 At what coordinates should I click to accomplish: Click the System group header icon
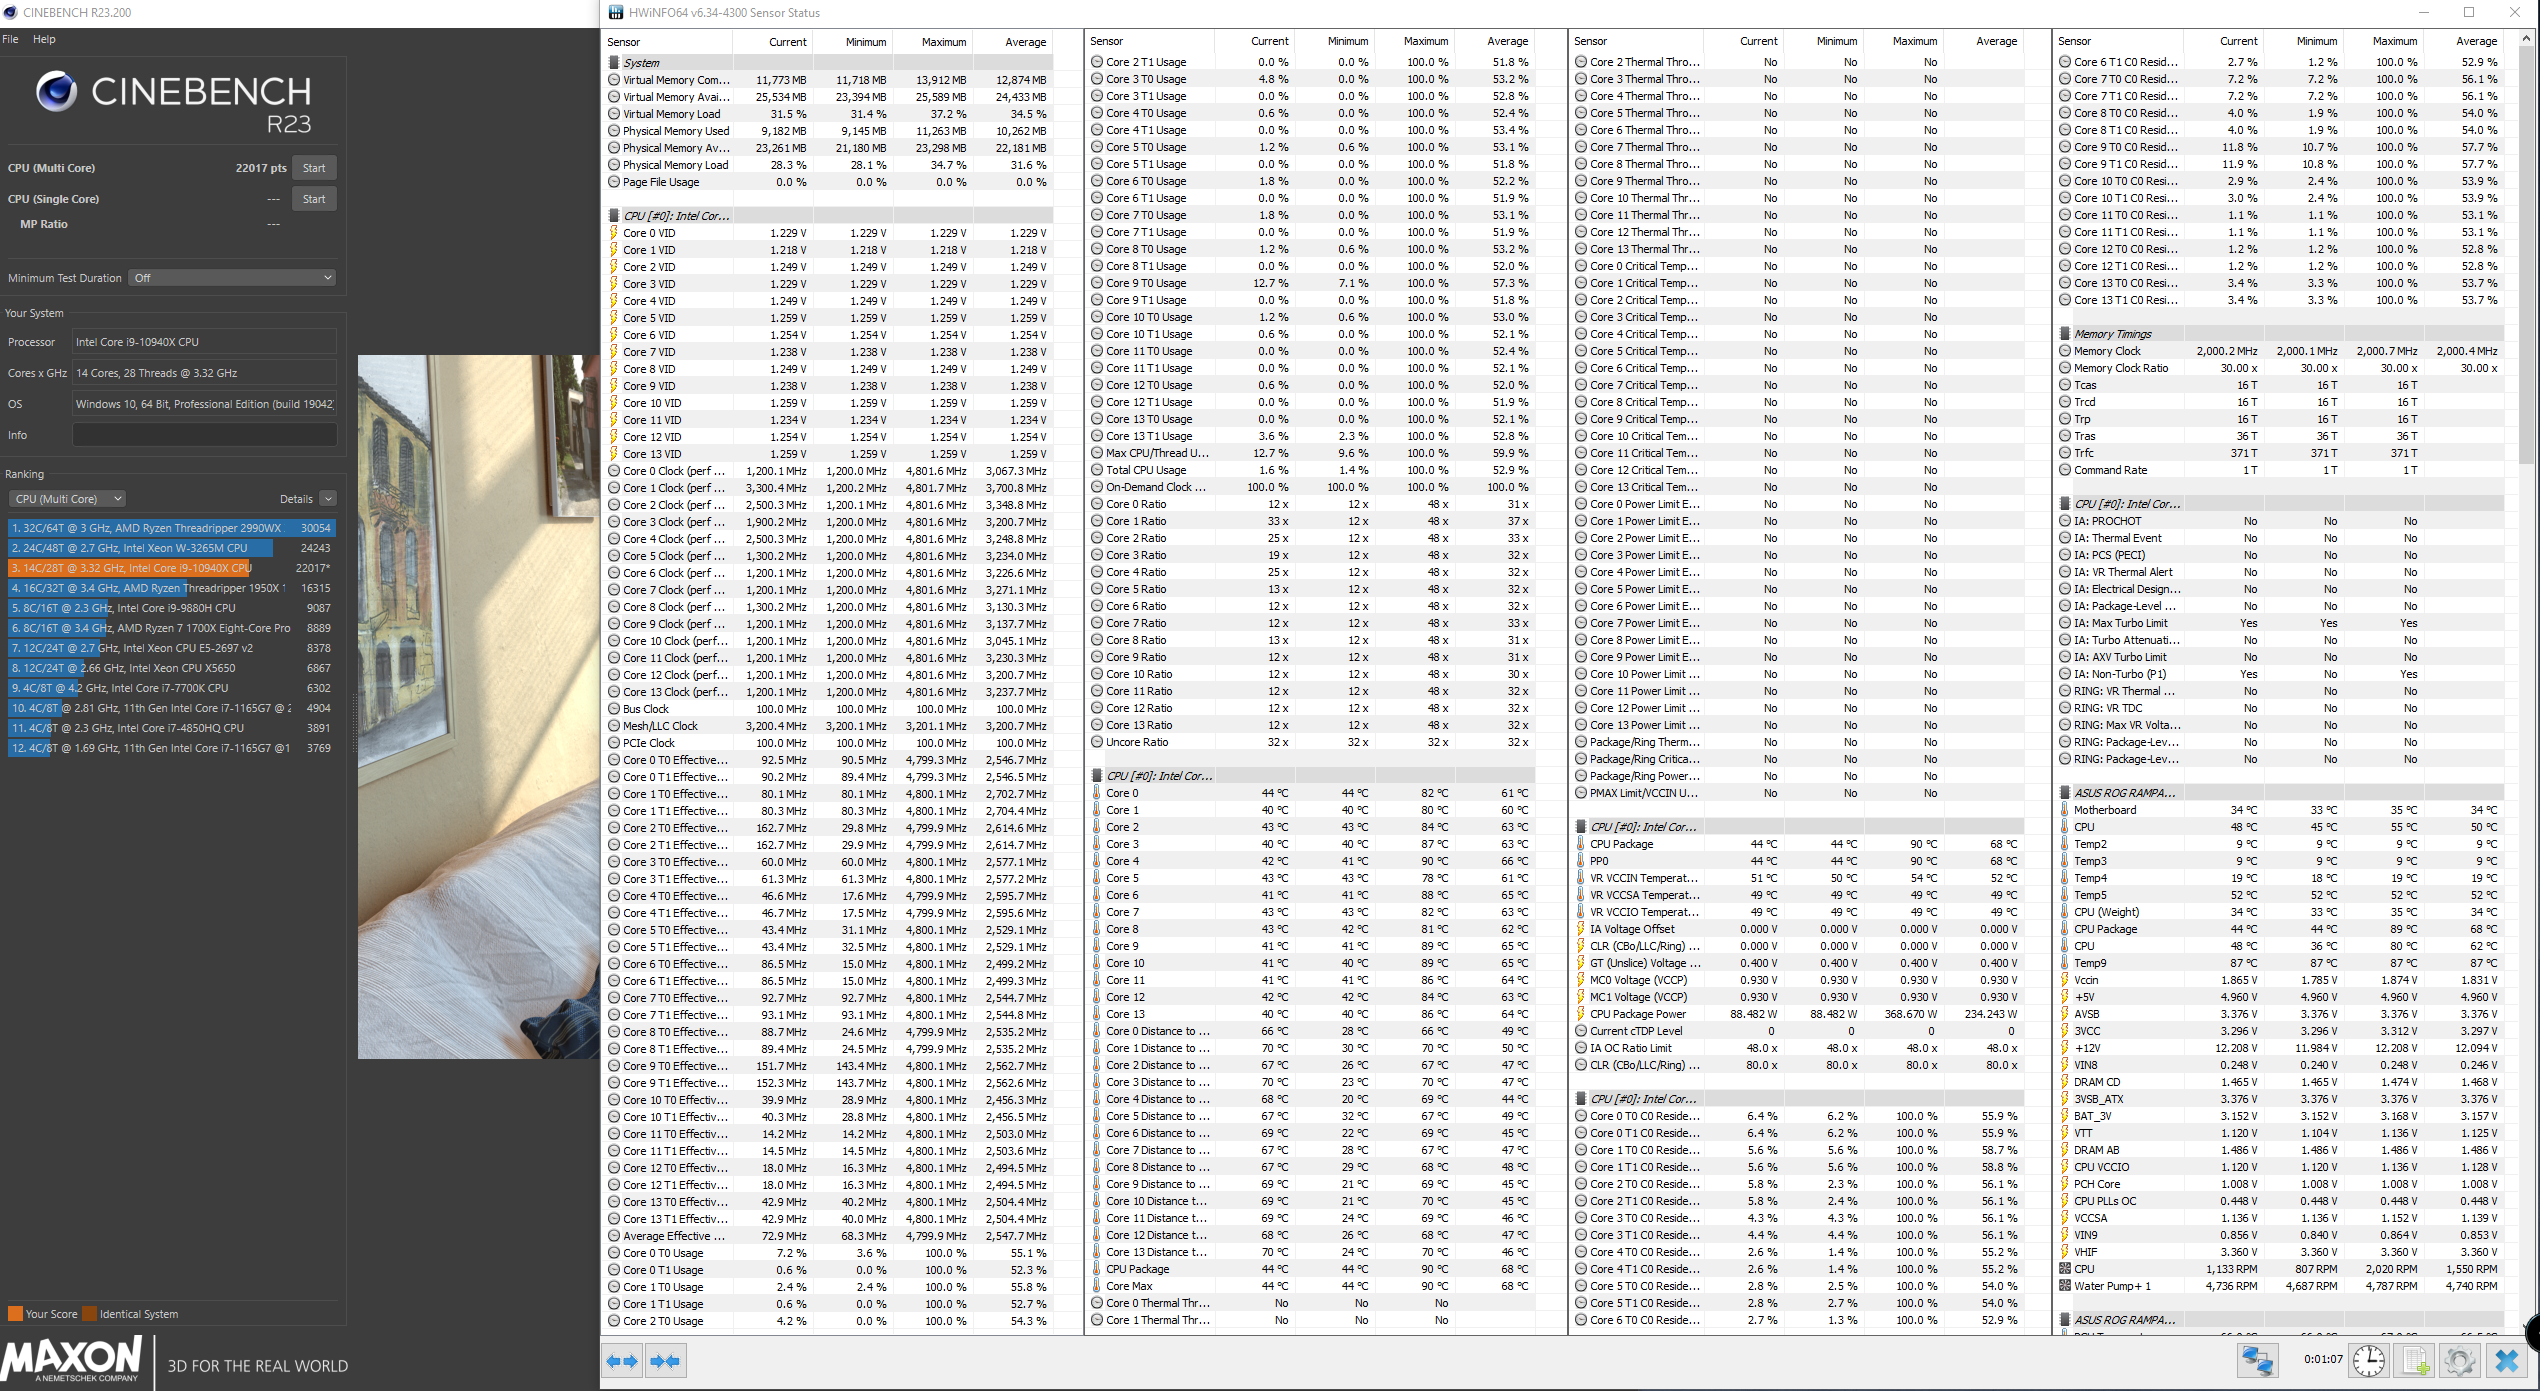614,62
